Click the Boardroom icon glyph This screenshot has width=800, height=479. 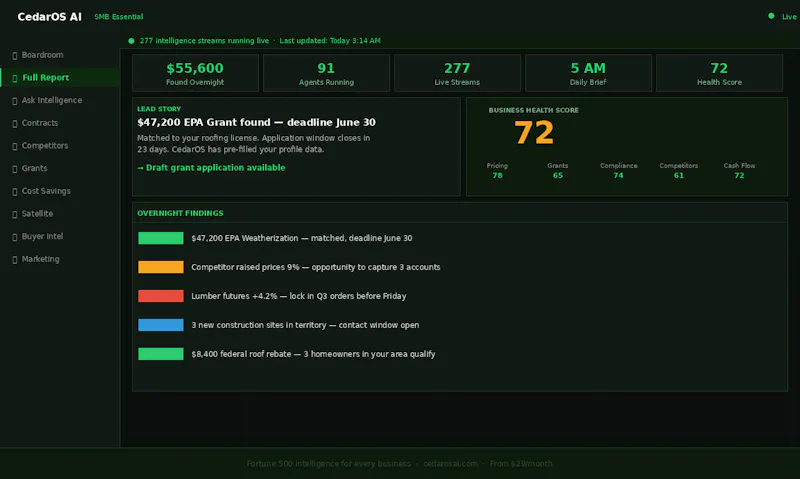click(15, 55)
